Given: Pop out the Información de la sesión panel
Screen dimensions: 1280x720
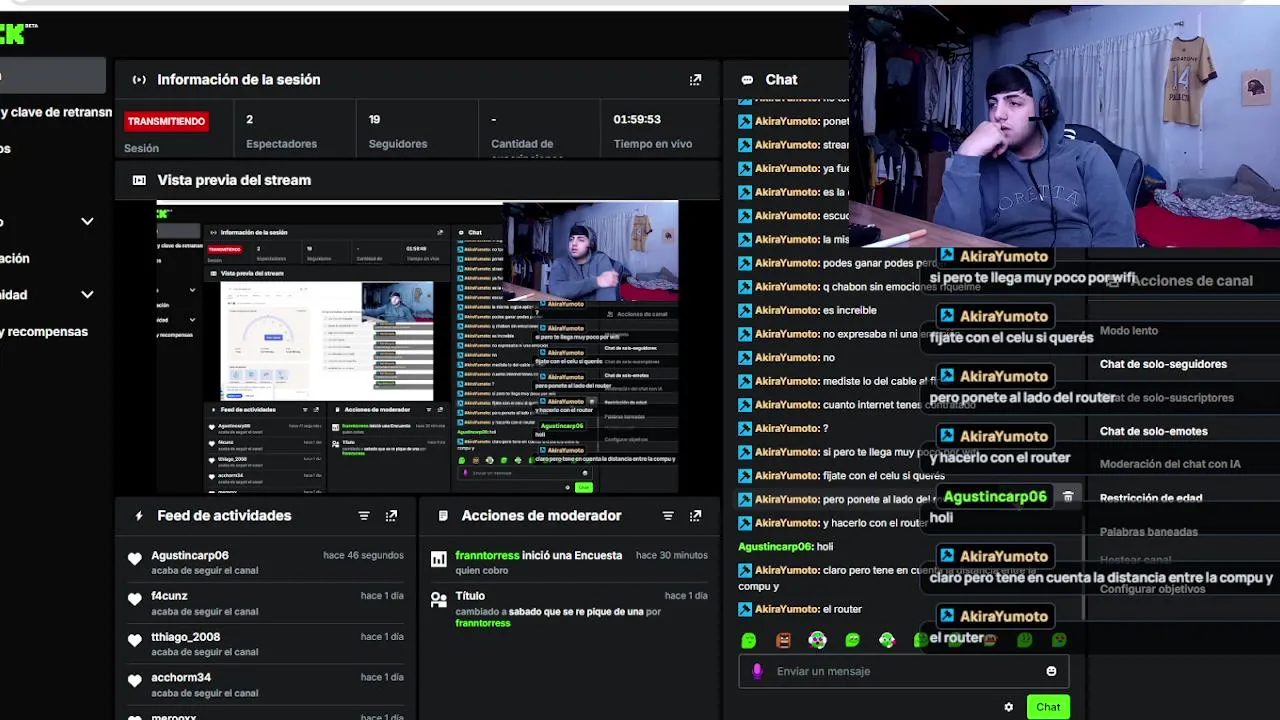Looking at the screenshot, I should pyautogui.click(x=695, y=80).
